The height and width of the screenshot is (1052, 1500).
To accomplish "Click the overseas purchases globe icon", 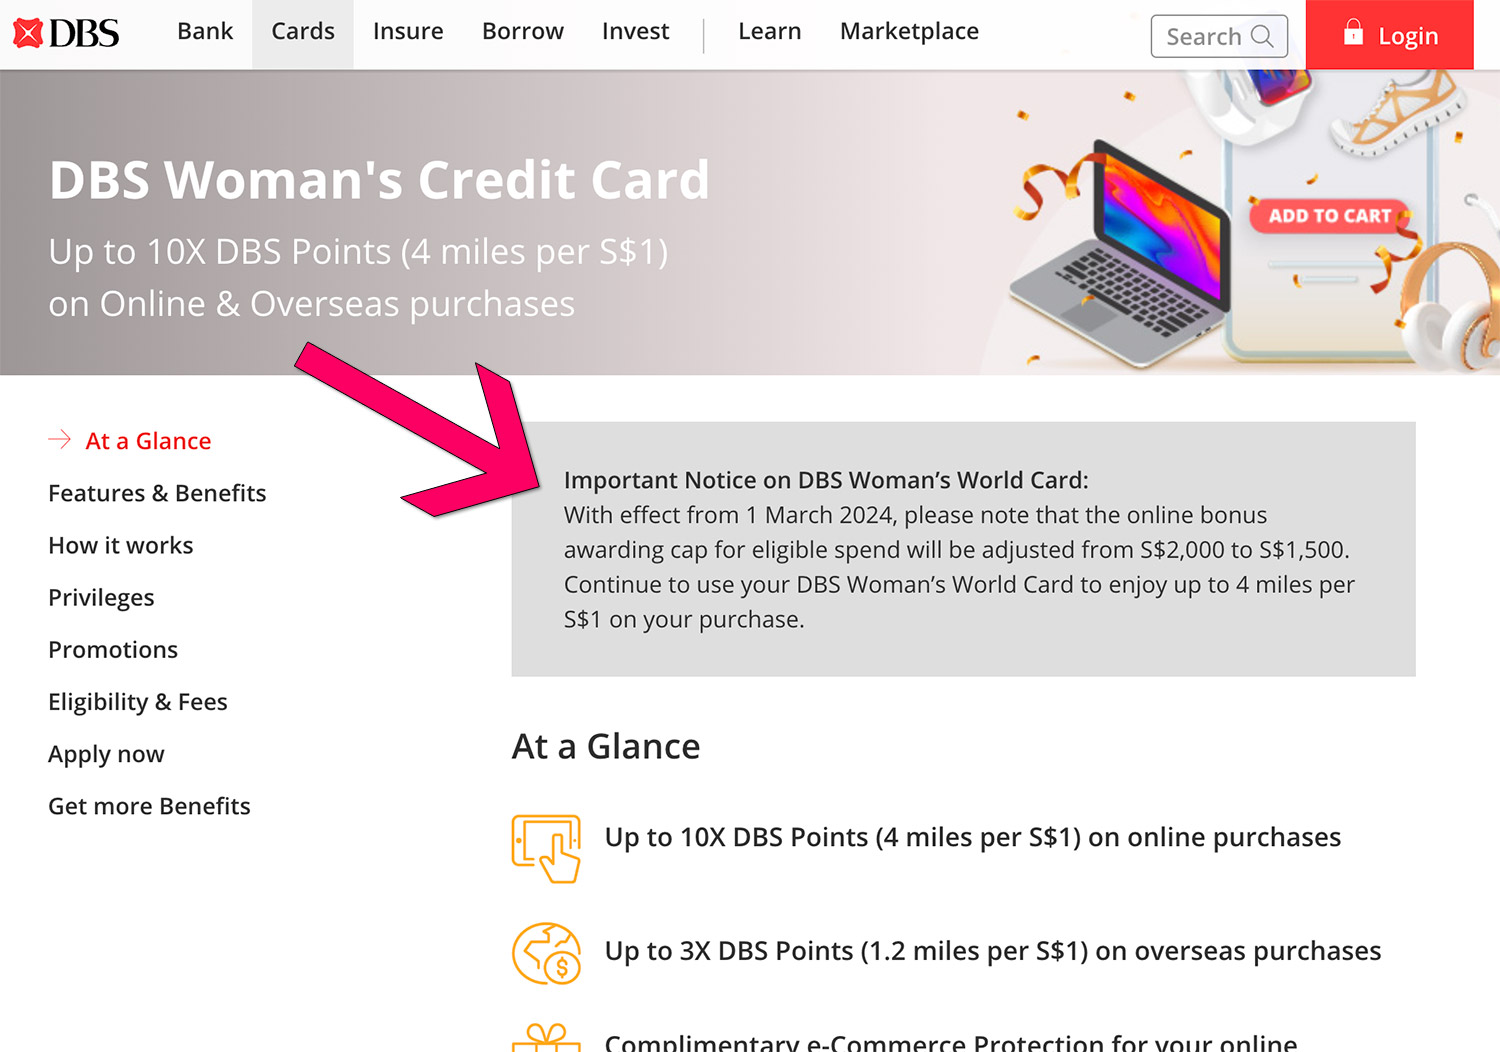I will coord(546,953).
